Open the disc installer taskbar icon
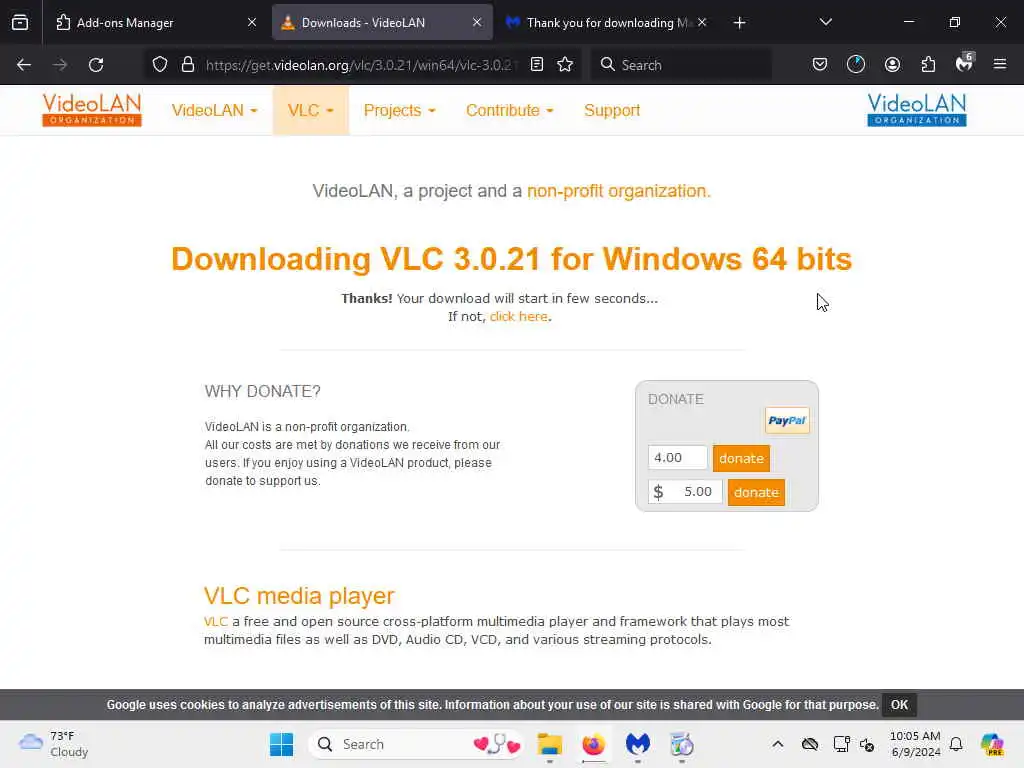 click(x=681, y=744)
